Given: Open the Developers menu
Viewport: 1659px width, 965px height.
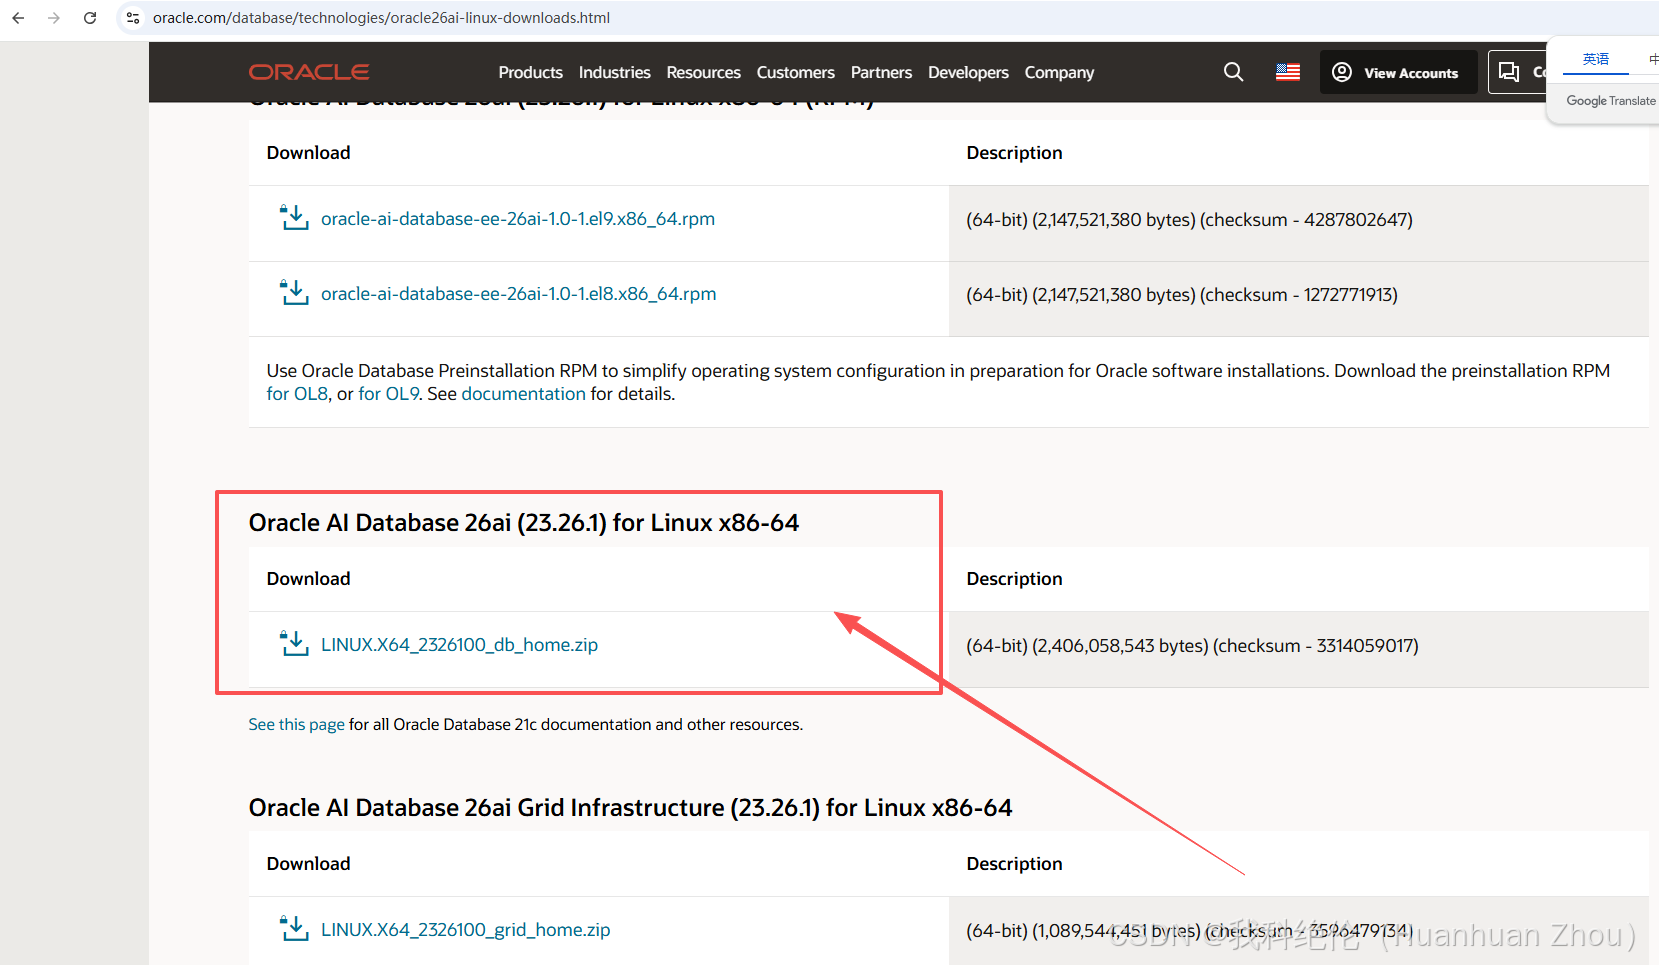Looking at the screenshot, I should [x=968, y=72].
